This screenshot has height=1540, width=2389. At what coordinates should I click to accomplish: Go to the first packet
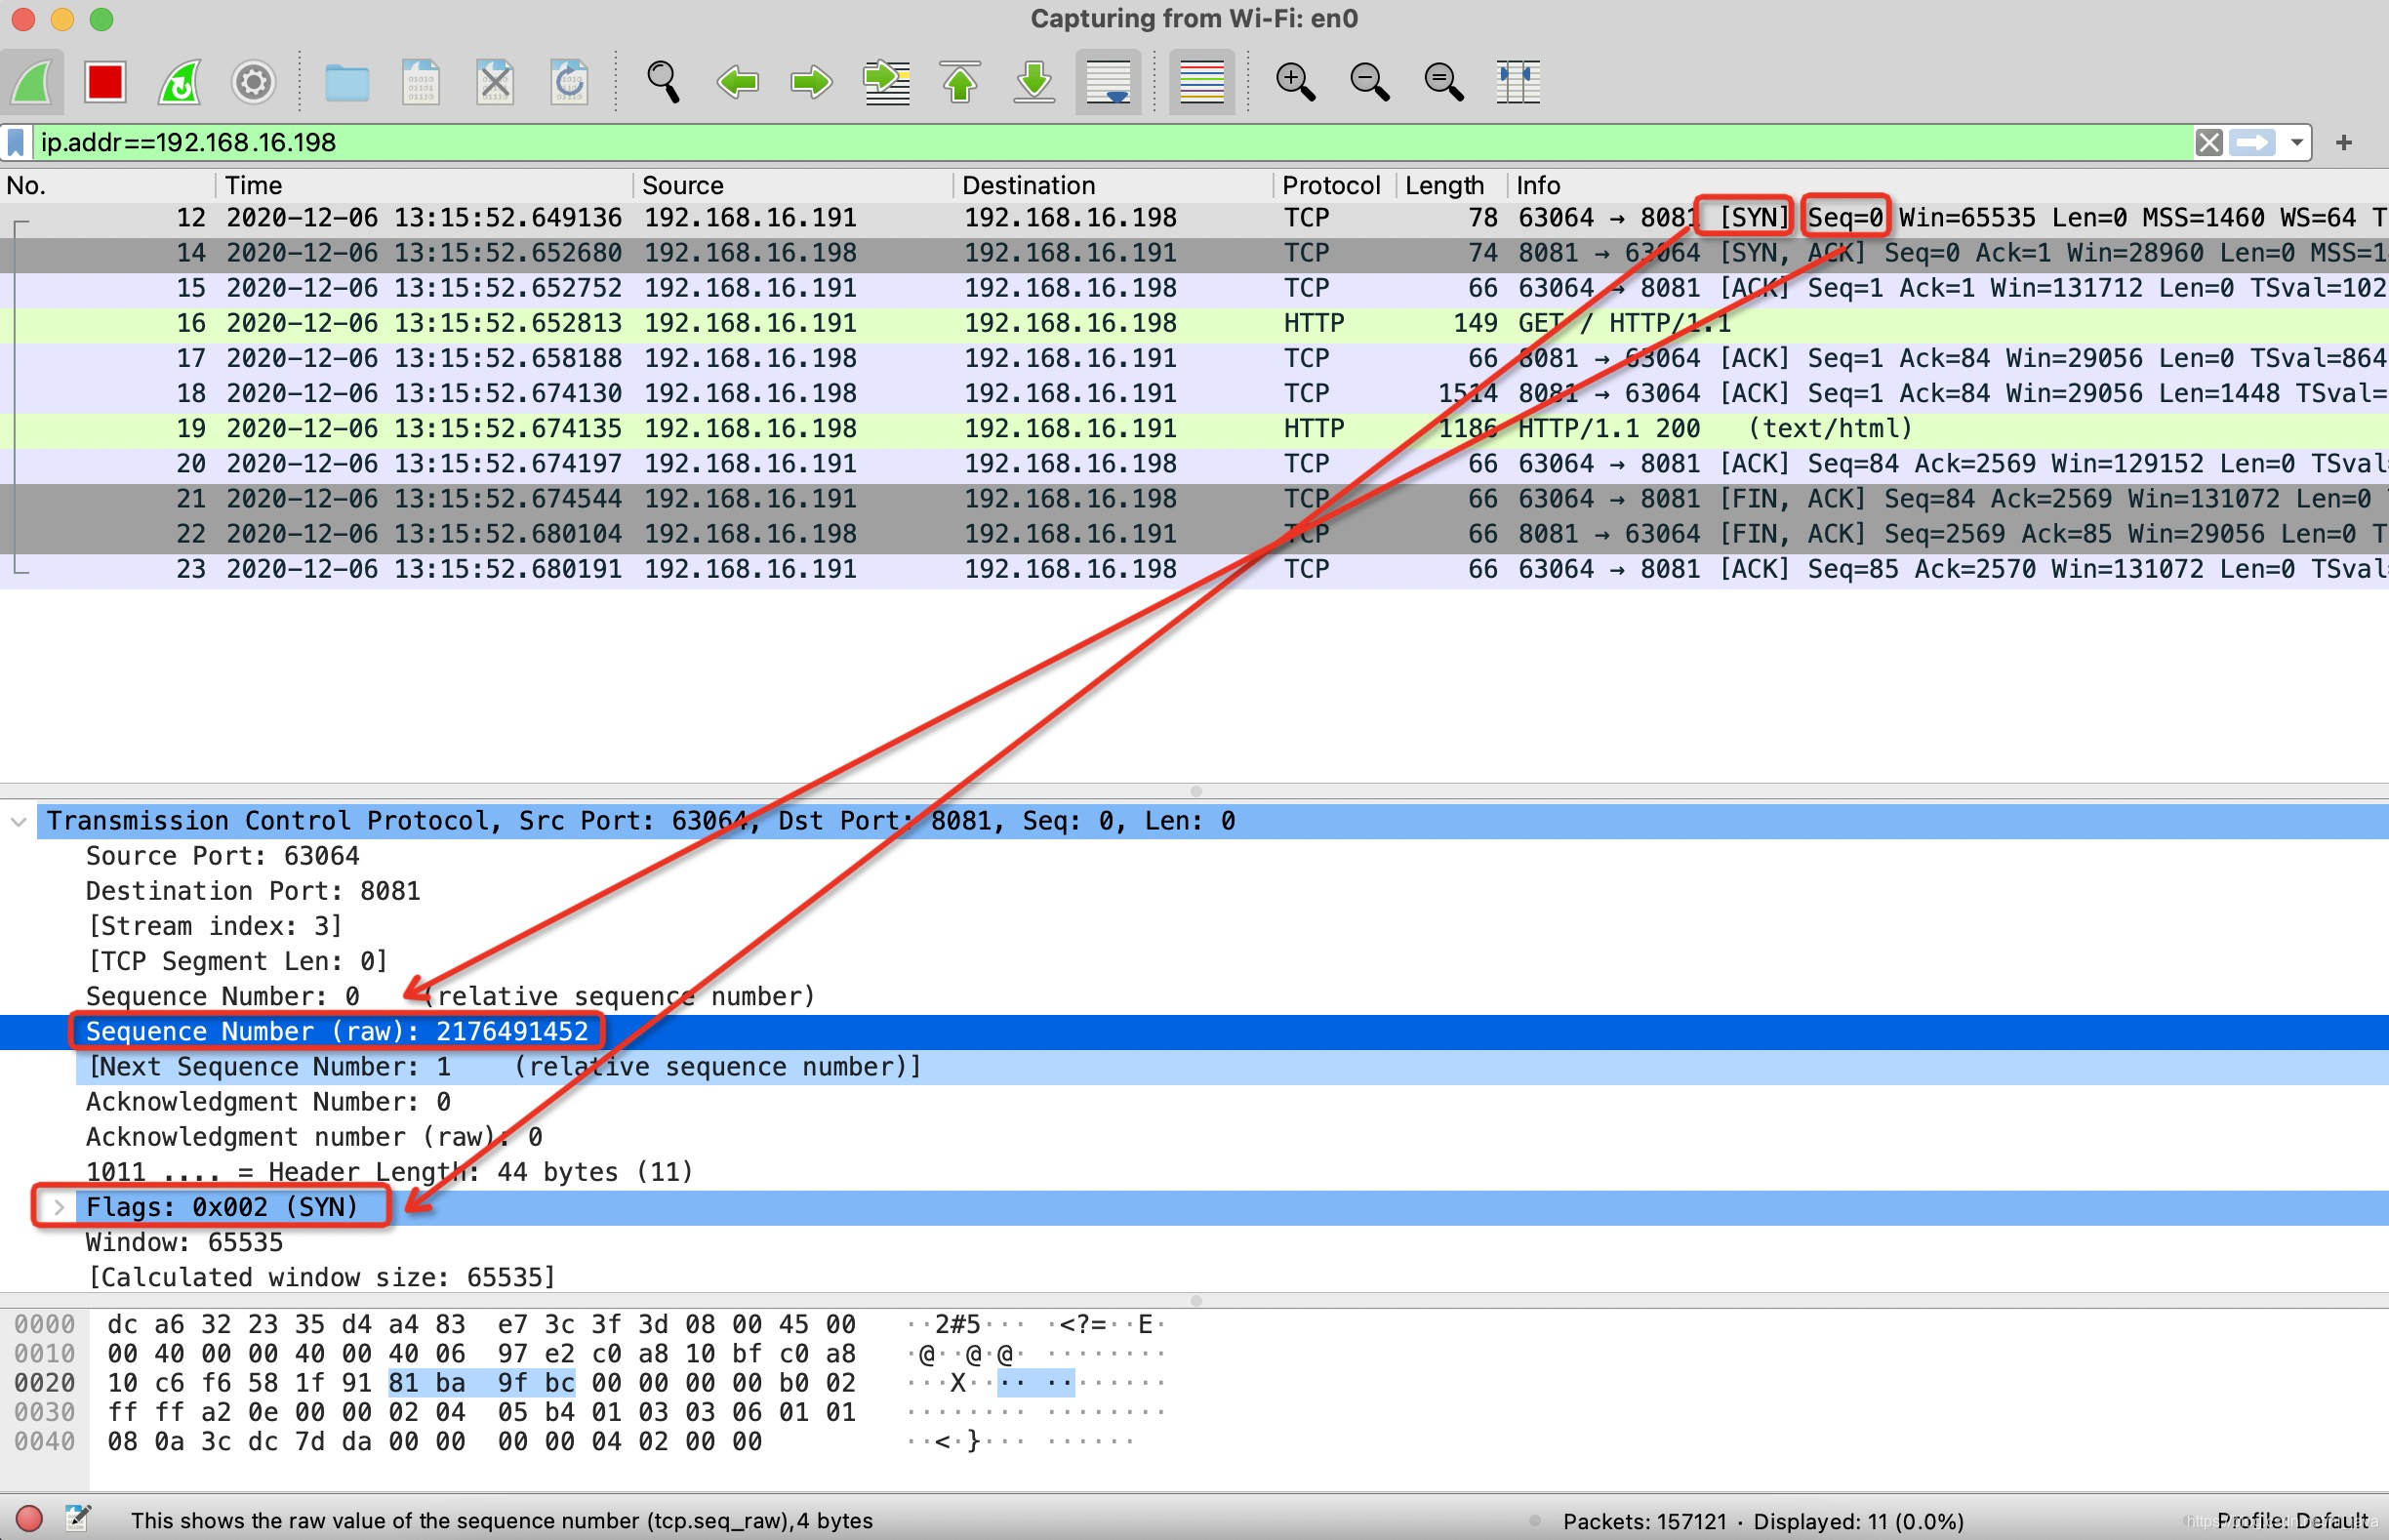960,82
